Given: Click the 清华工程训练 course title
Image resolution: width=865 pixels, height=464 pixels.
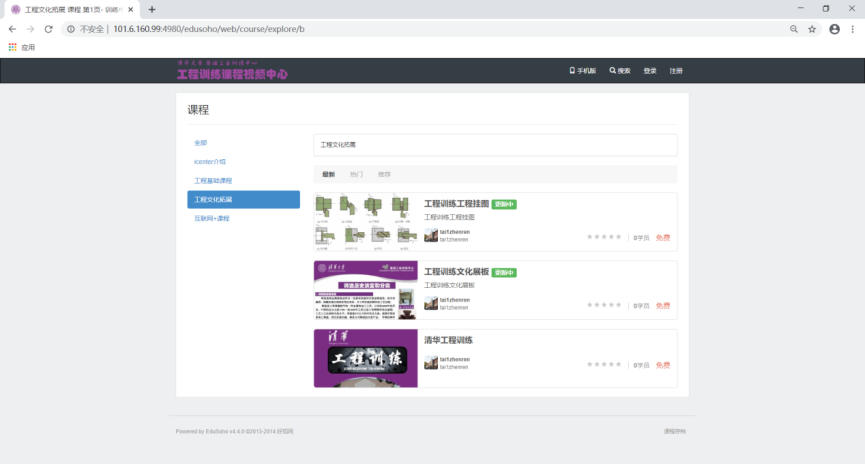Looking at the screenshot, I should tap(448, 340).
